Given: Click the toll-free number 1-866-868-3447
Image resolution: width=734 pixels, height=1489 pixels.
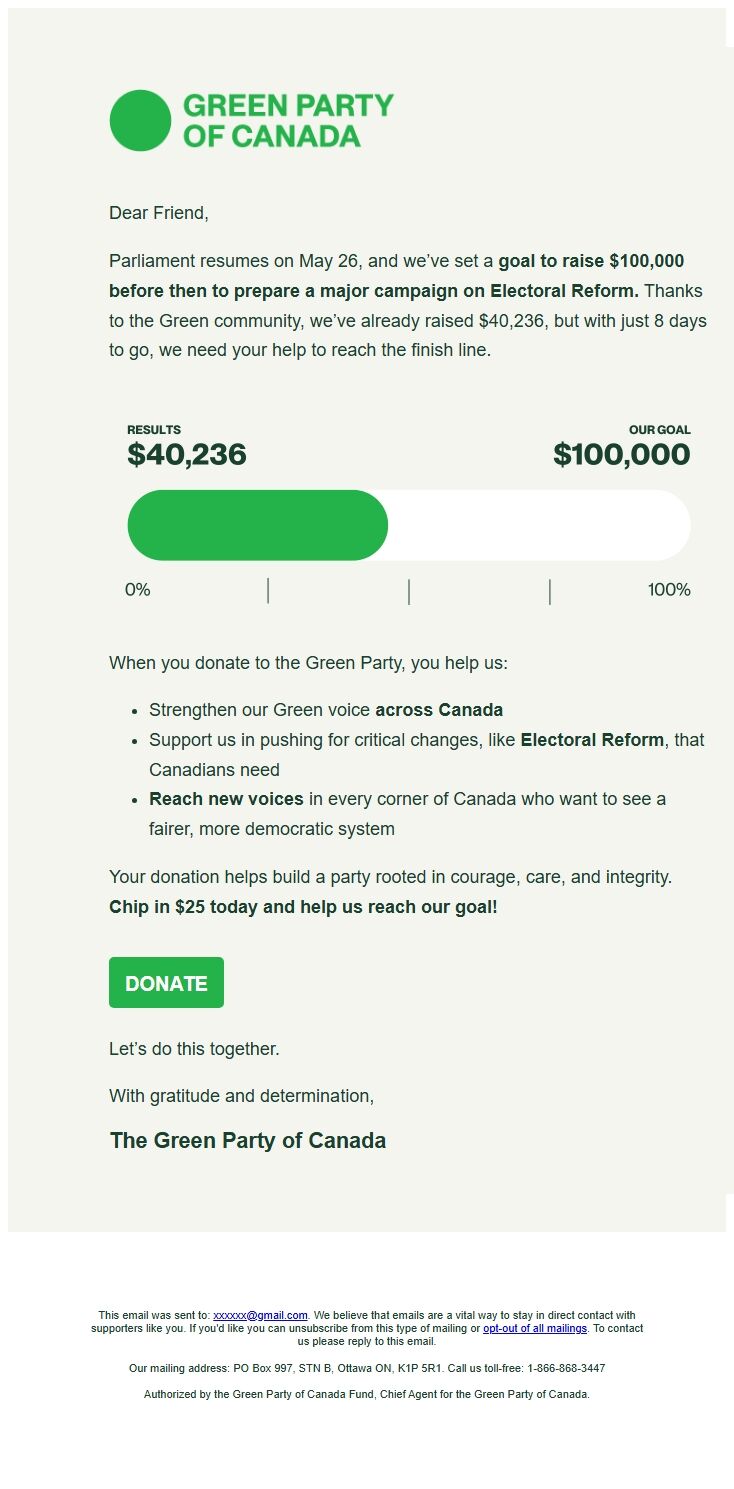Looking at the screenshot, I should (565, 1368).
